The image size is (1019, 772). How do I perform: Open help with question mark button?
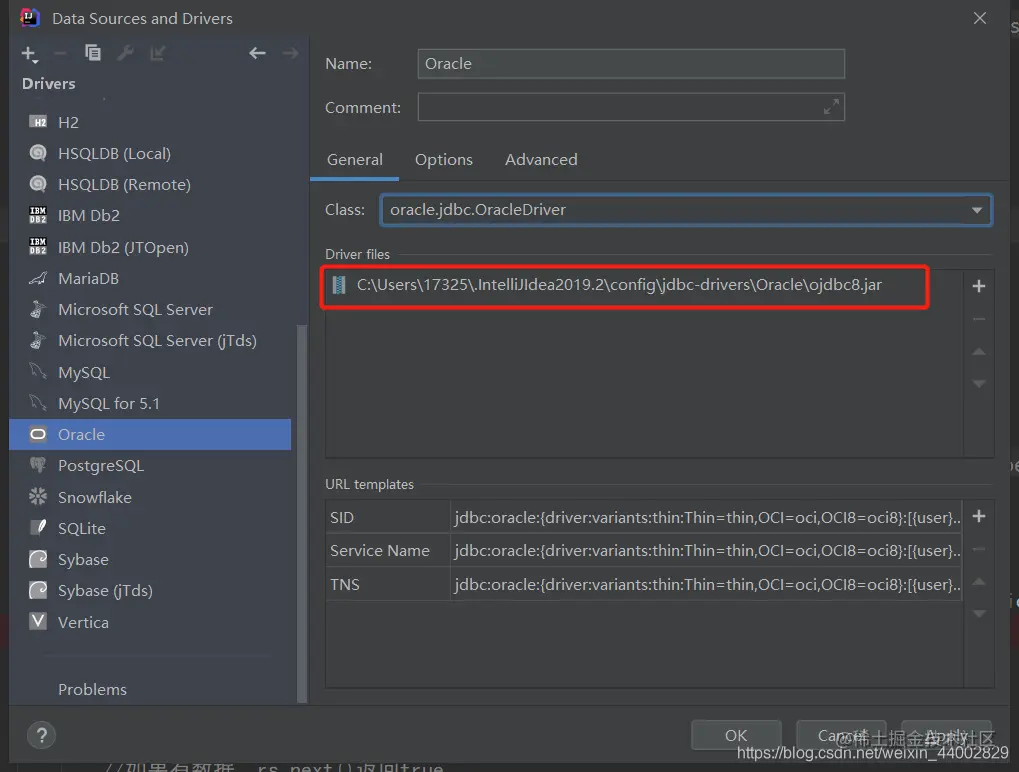[x=42, y=735]
